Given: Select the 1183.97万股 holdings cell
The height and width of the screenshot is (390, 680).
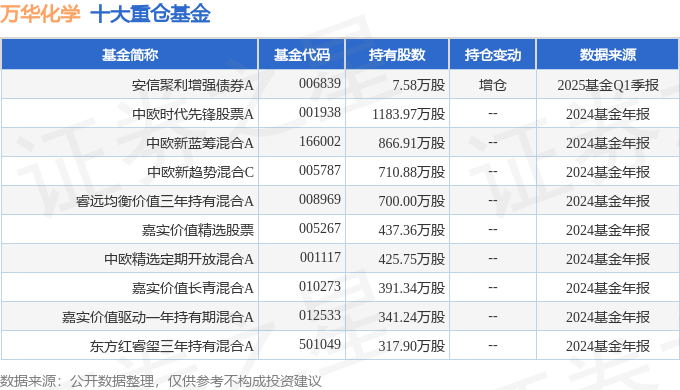Looking at the screenshot, I should click(x=409, y=114).
